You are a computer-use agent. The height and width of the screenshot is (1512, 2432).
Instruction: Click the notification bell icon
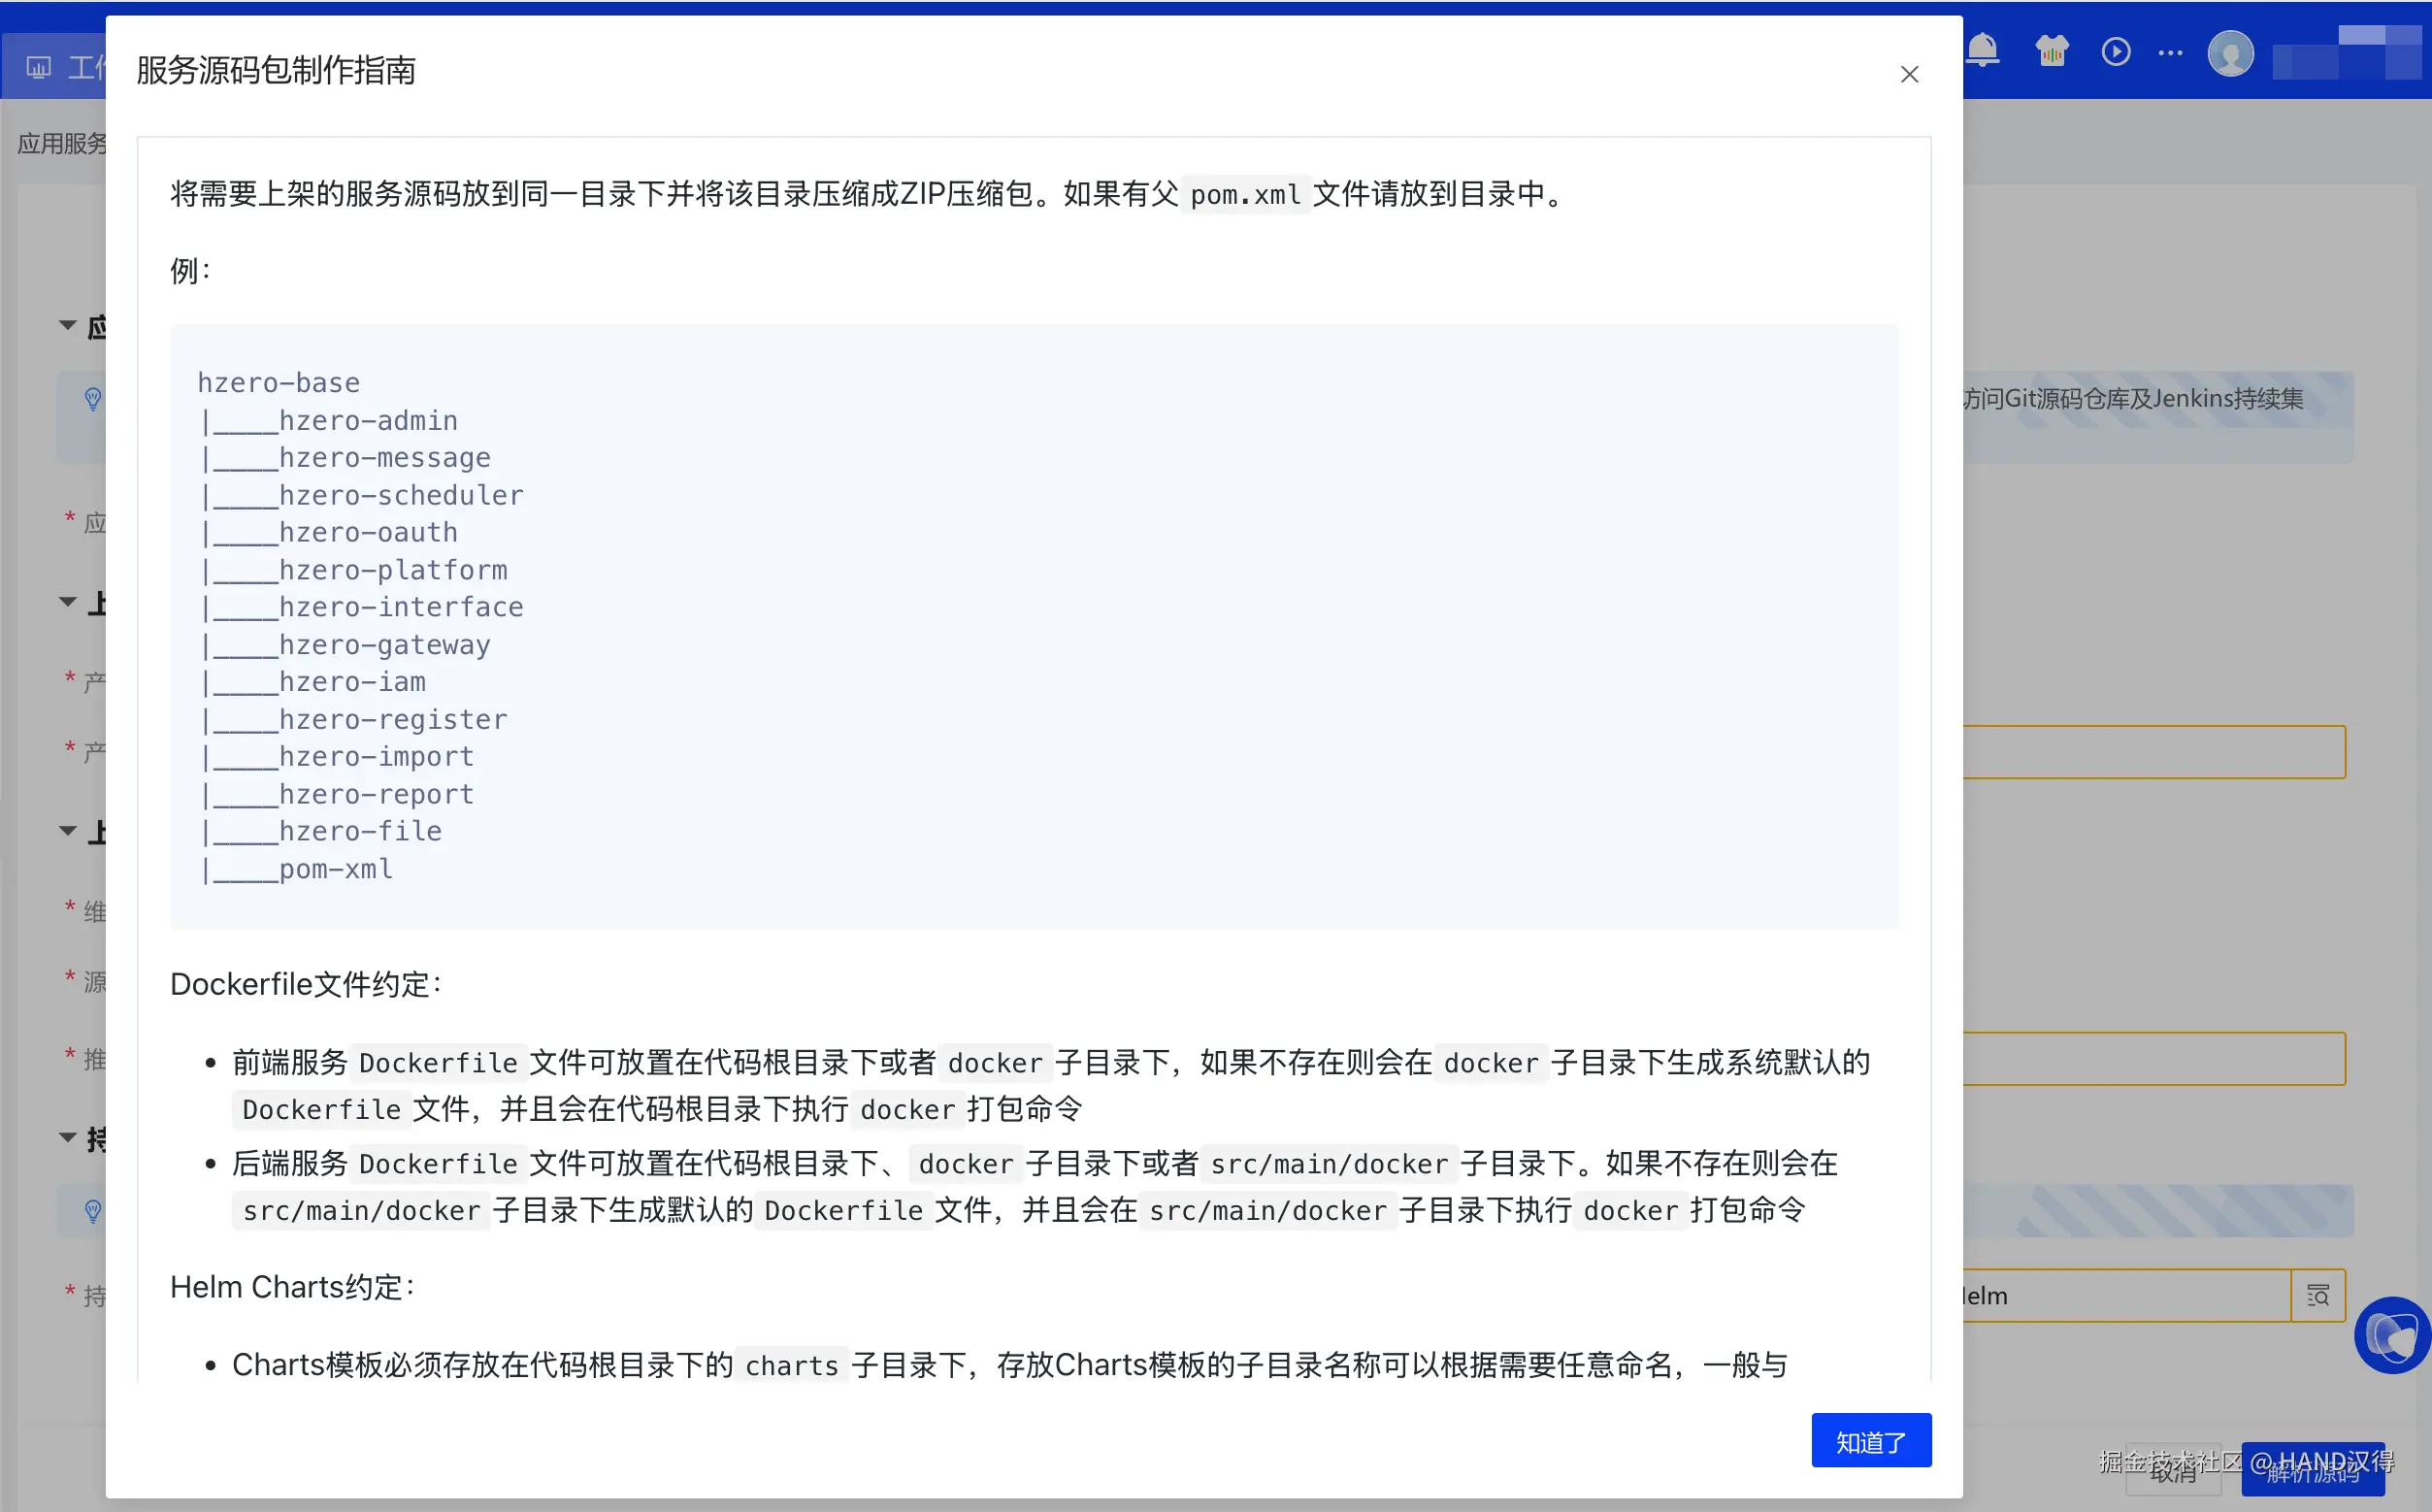tap(1983, 50)
